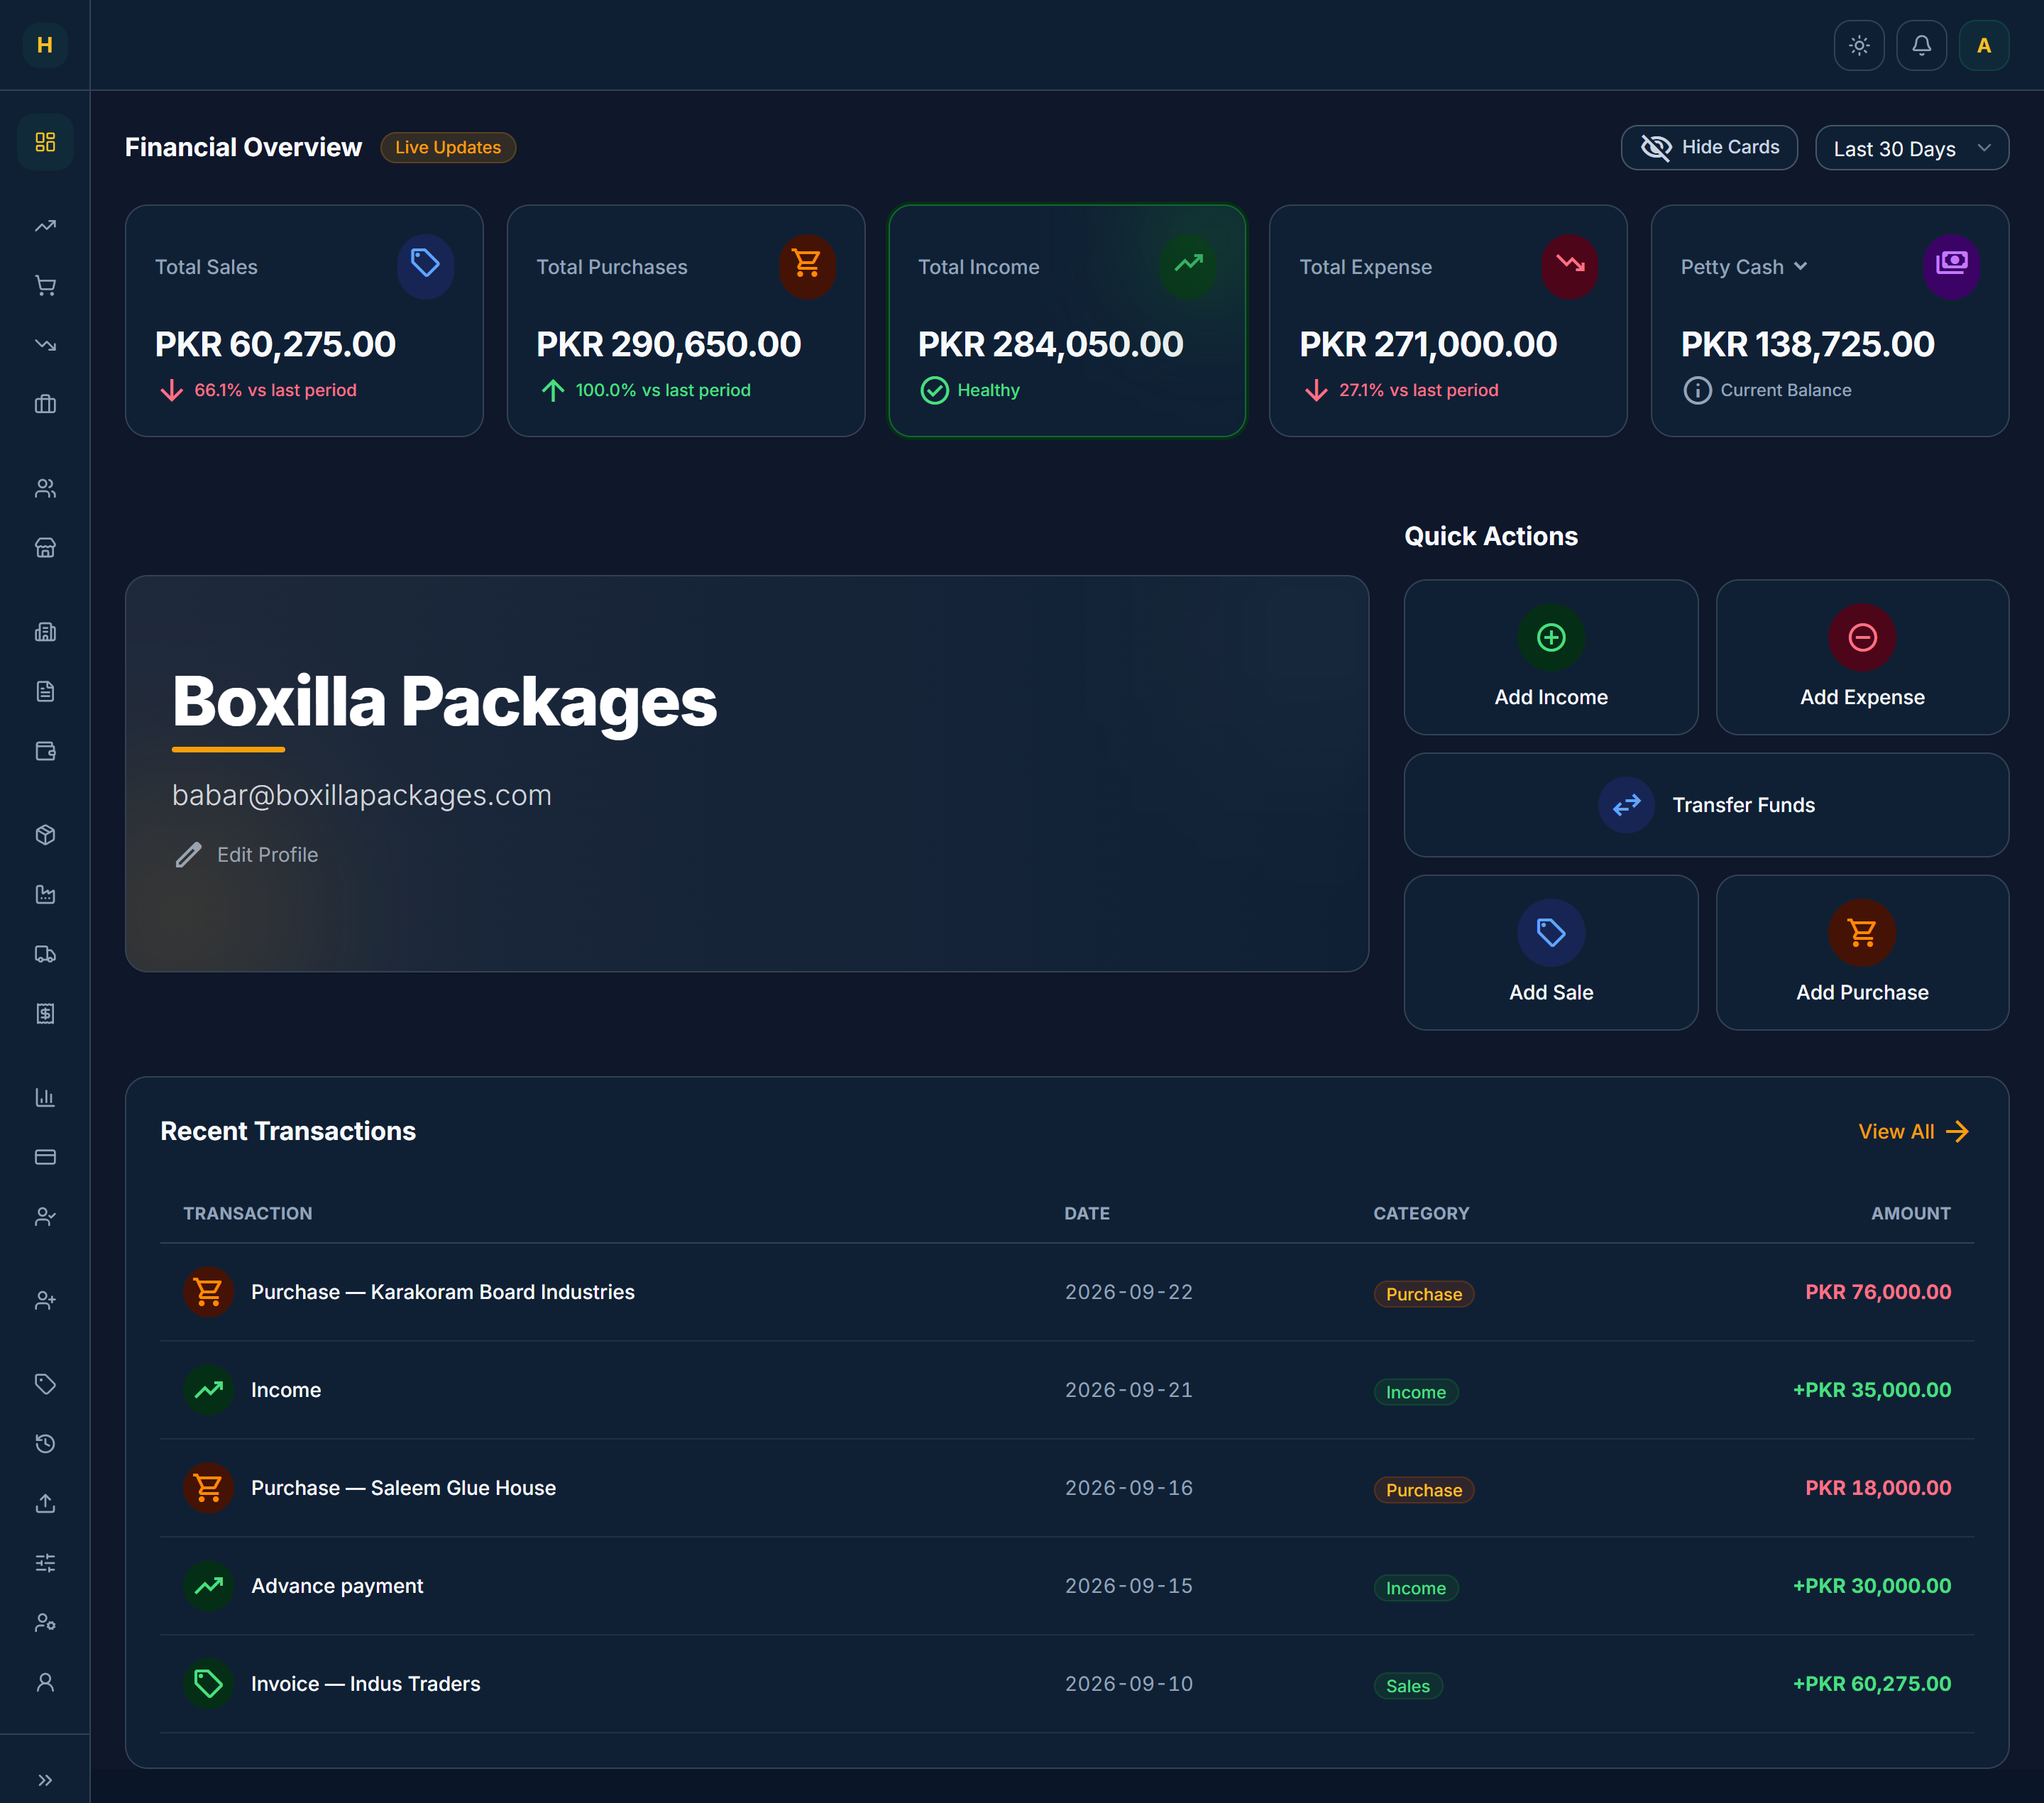Open the package box icon in sidebar

point(45,835)
